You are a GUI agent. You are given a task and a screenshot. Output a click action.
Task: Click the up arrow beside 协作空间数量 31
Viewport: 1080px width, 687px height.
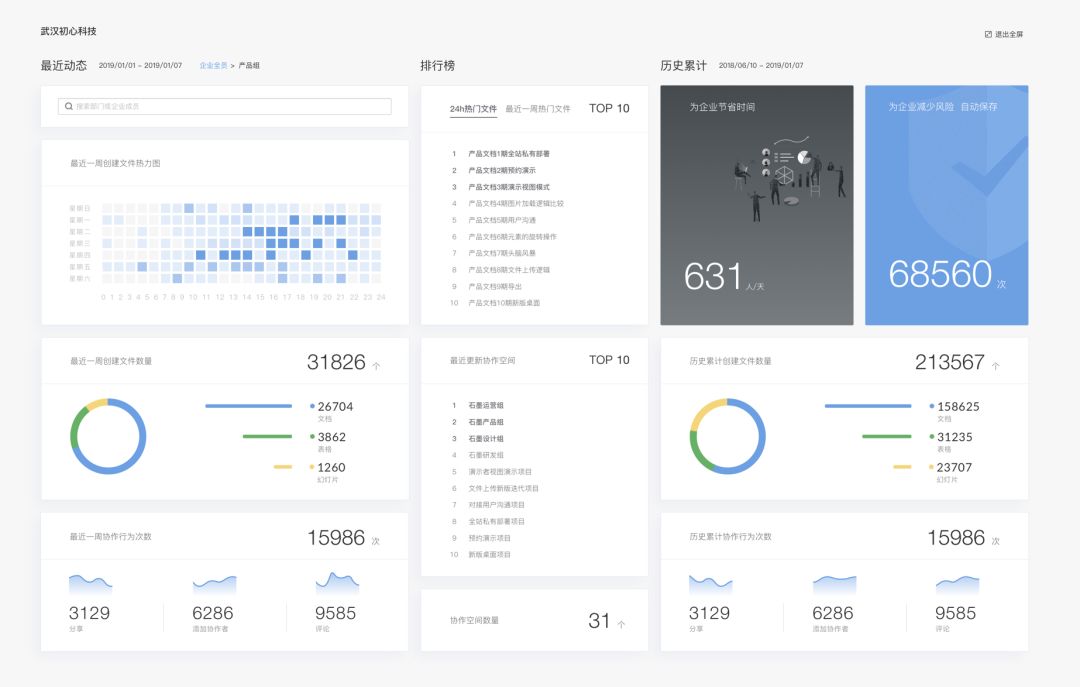tap(621, 624)
